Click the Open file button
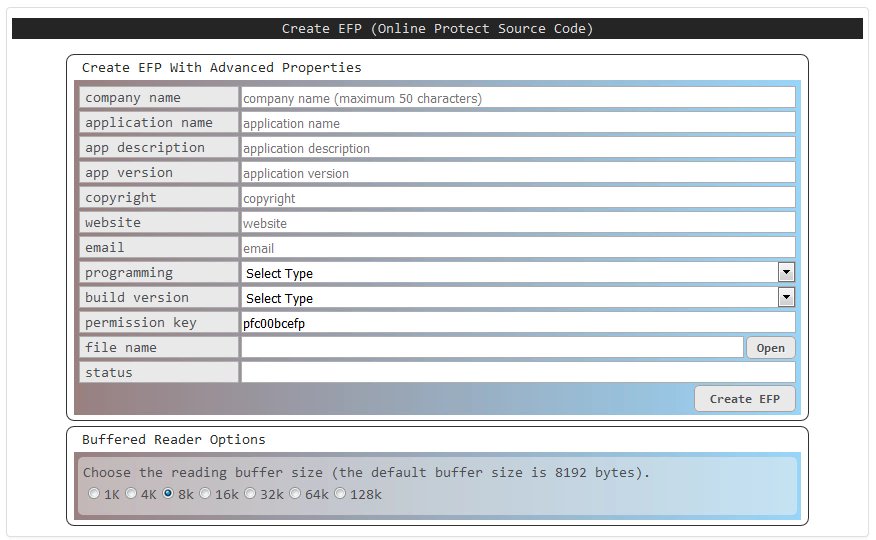 tap(770, 348)
